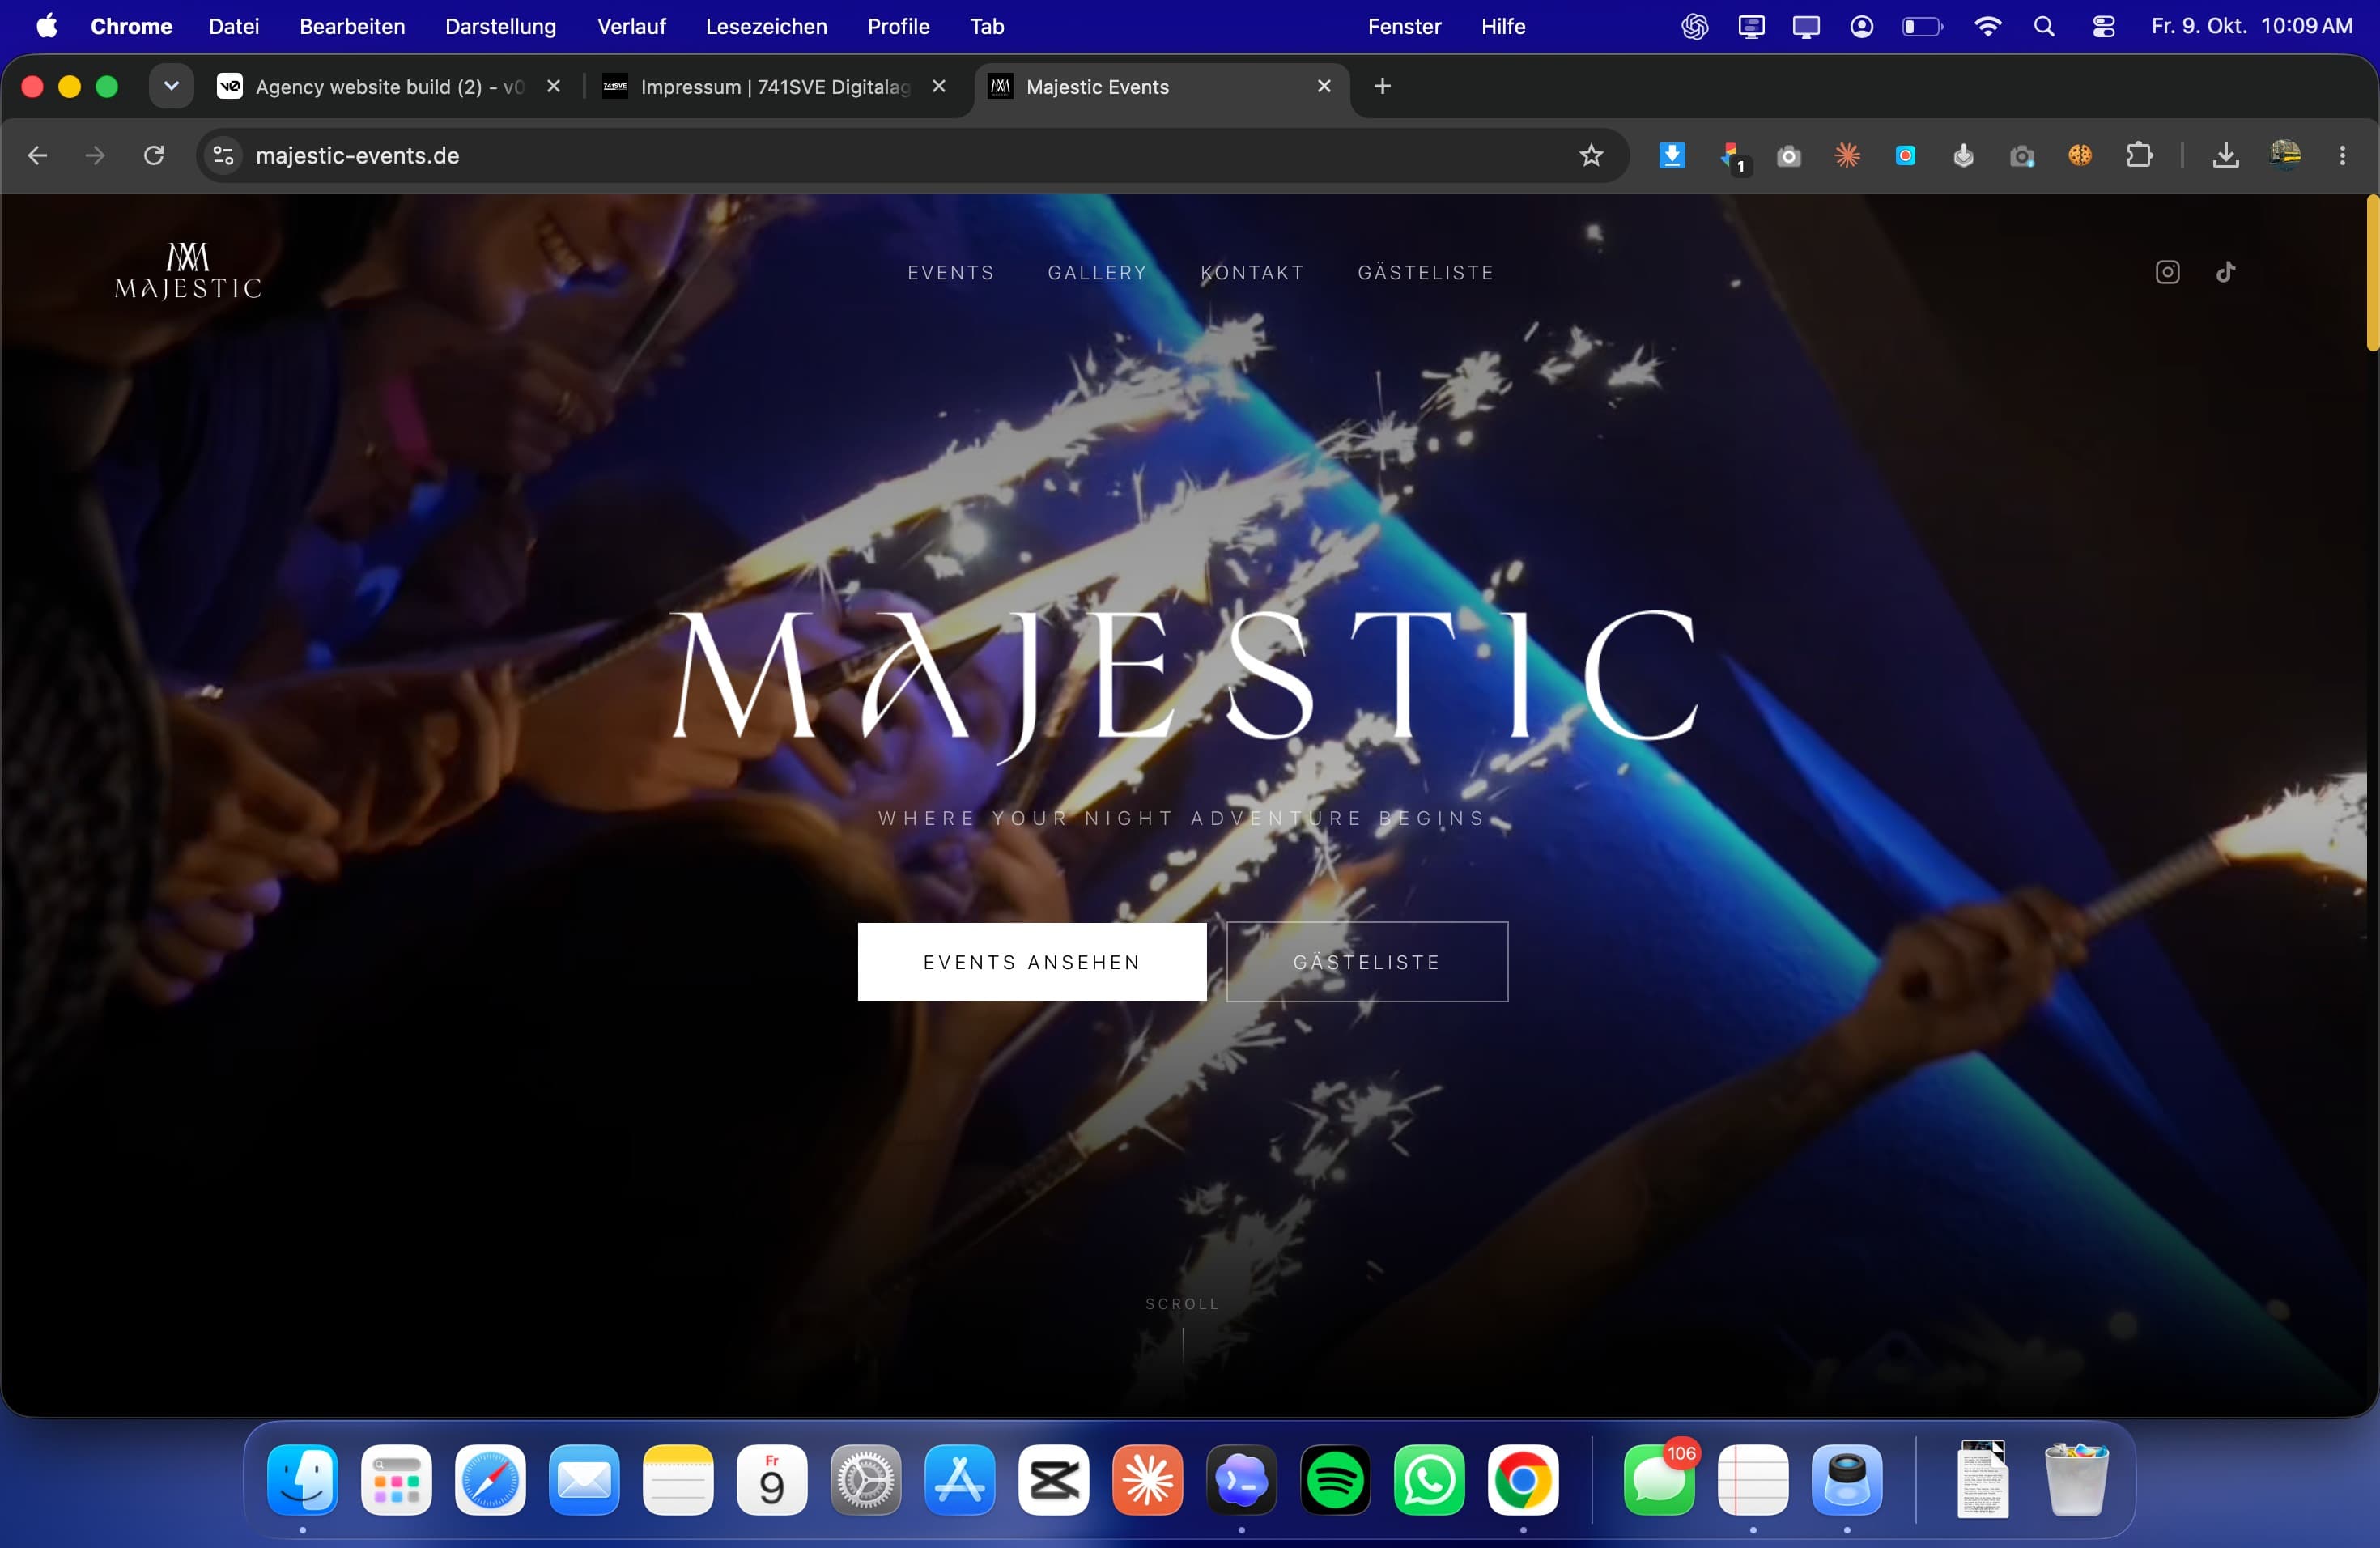2380x1548 pixels.
Task: Go back with browser back arrow
Action: coord(37,155)
